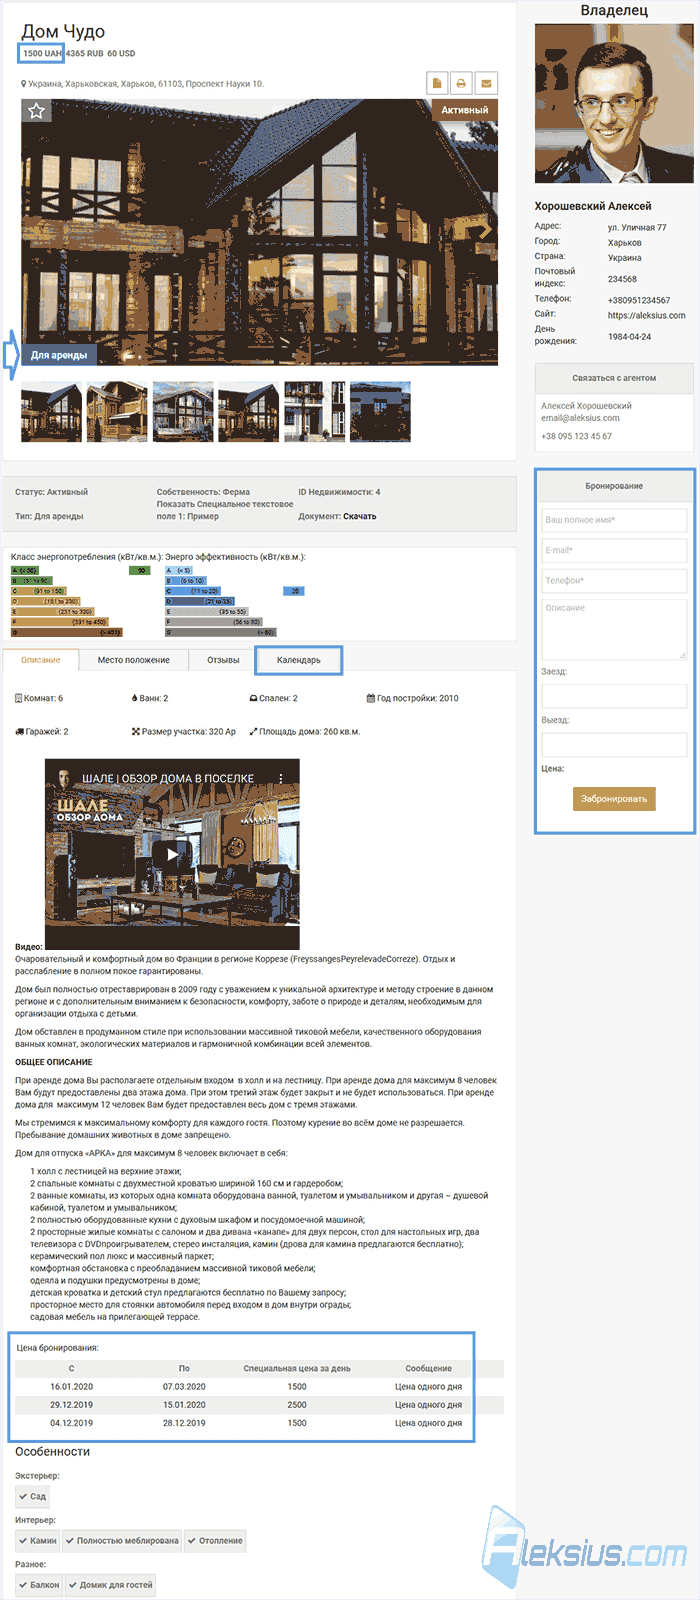This screenshot has height=1600, width=700.
Task: Click the Забронировать button
Action: 614,798
